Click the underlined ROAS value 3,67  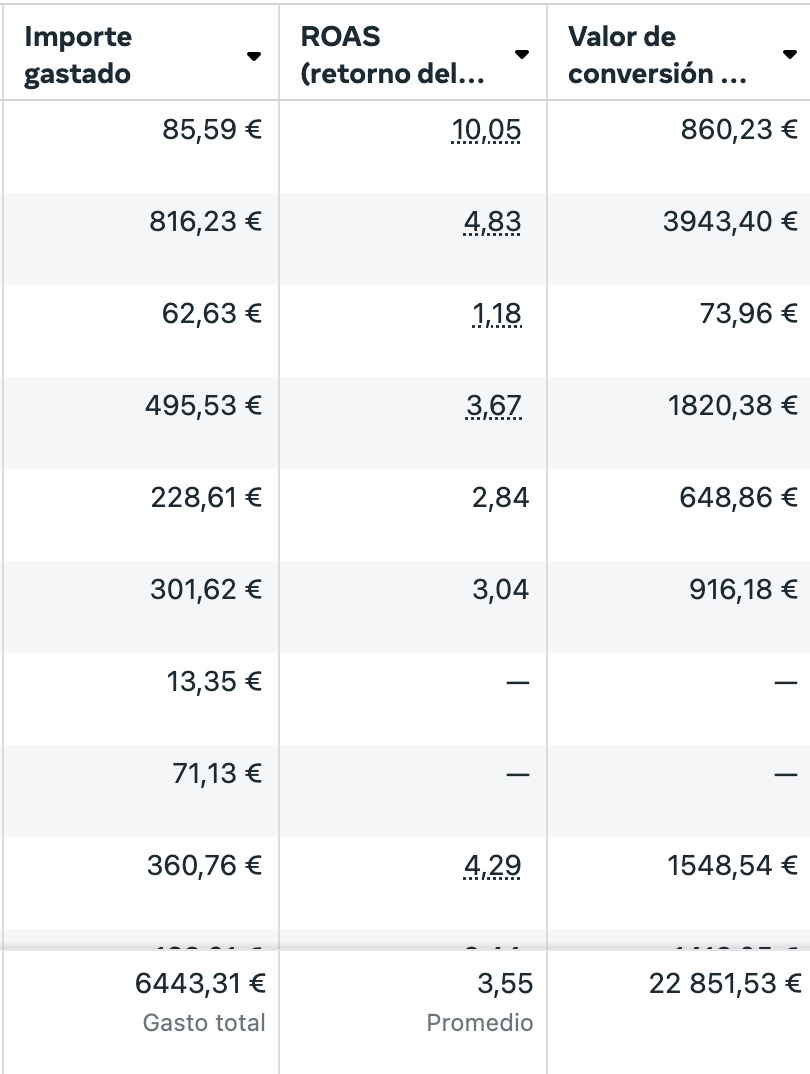pyautogui.click(x=493, y=405)
